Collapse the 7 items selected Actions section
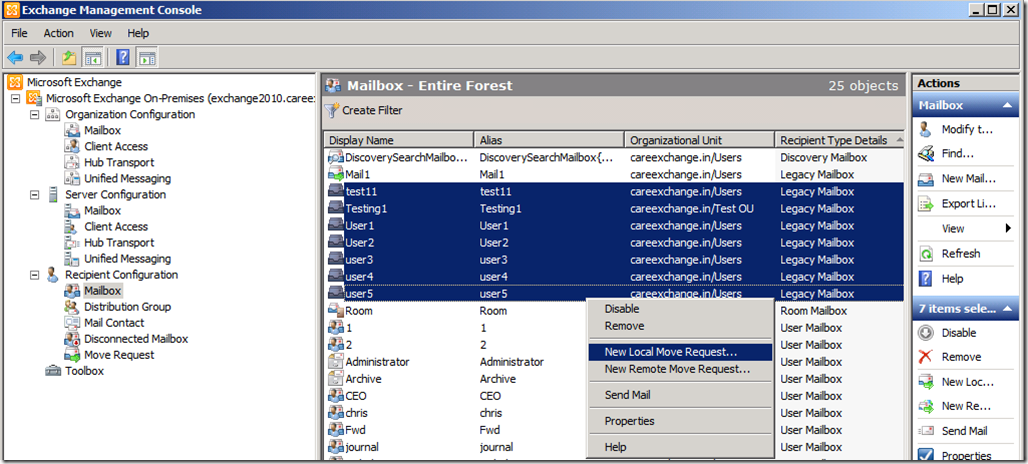This screenshot has height=464, width=1028. 1006,308
